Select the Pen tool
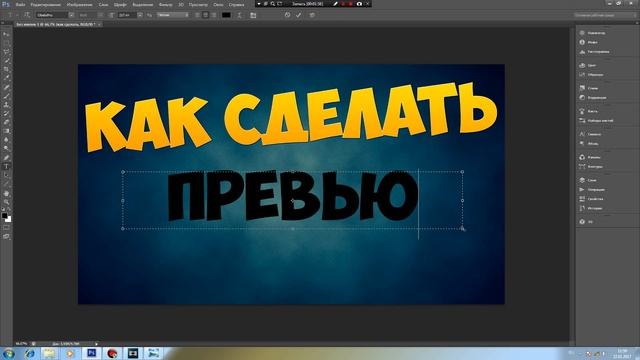Screen dimensions: 640x360 pyautogui.click(x=6, y=158)
